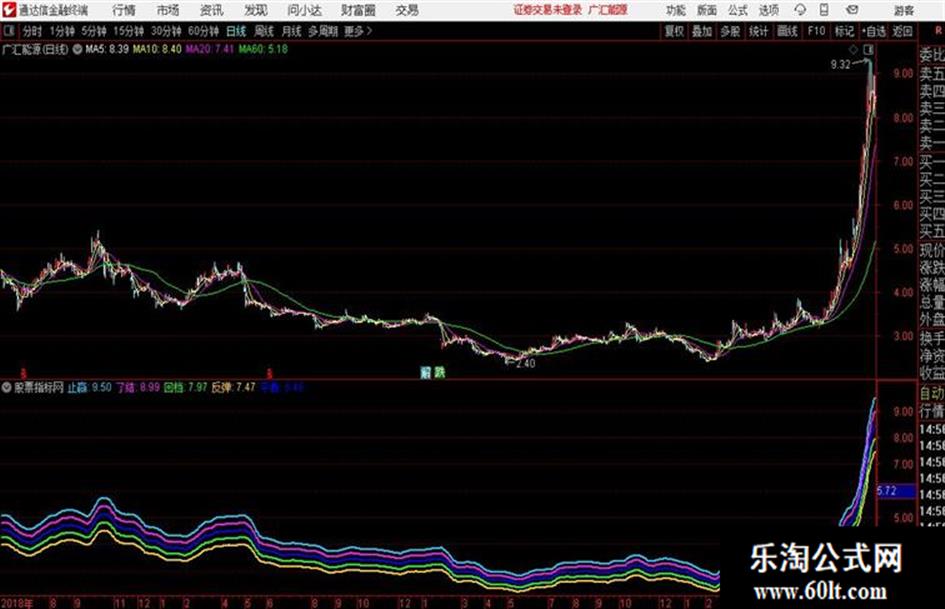Open the 发现 menu
Screen dimensions: 945x609
click(x=256, y=10)
